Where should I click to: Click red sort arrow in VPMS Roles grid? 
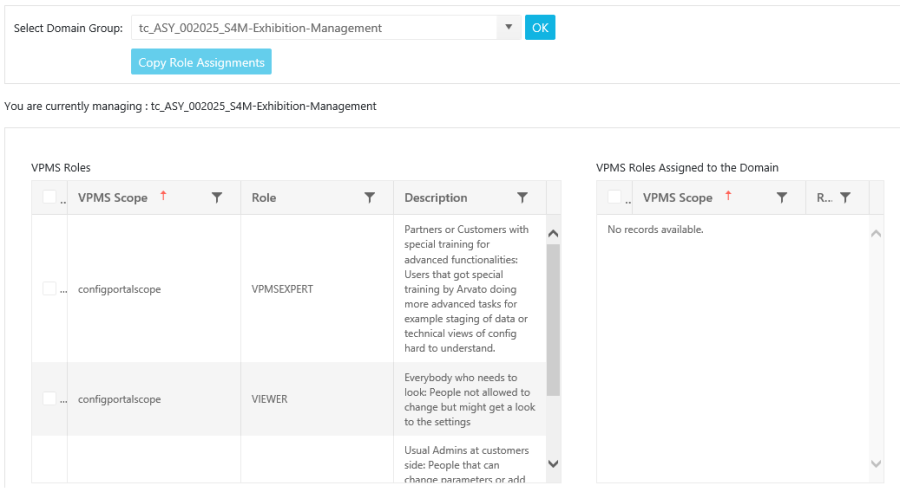tap(163, 196)
